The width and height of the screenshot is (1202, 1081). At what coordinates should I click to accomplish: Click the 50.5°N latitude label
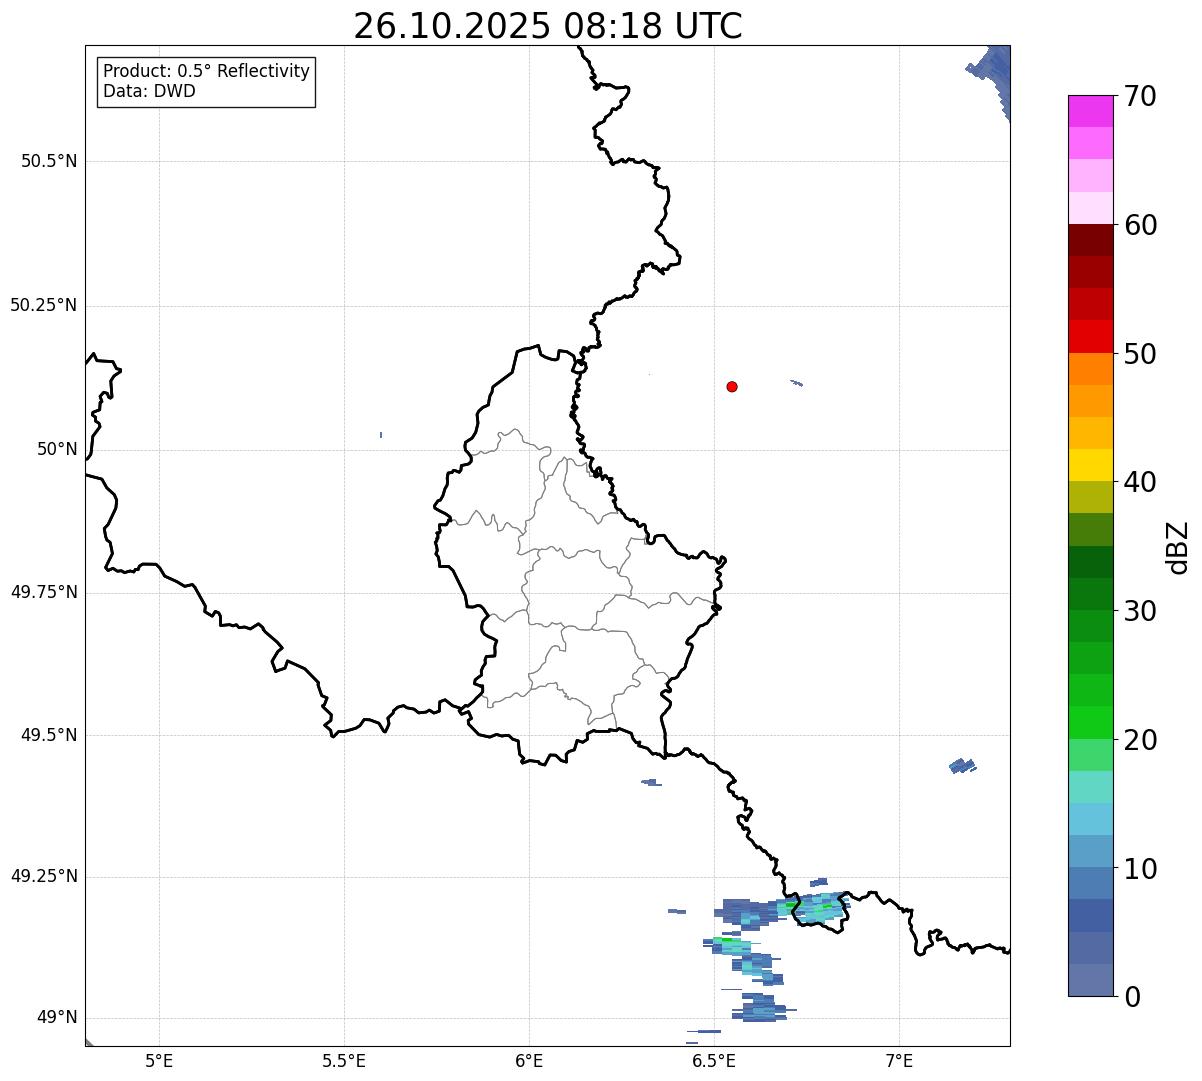pyautogui.click(x=49, y=161)
